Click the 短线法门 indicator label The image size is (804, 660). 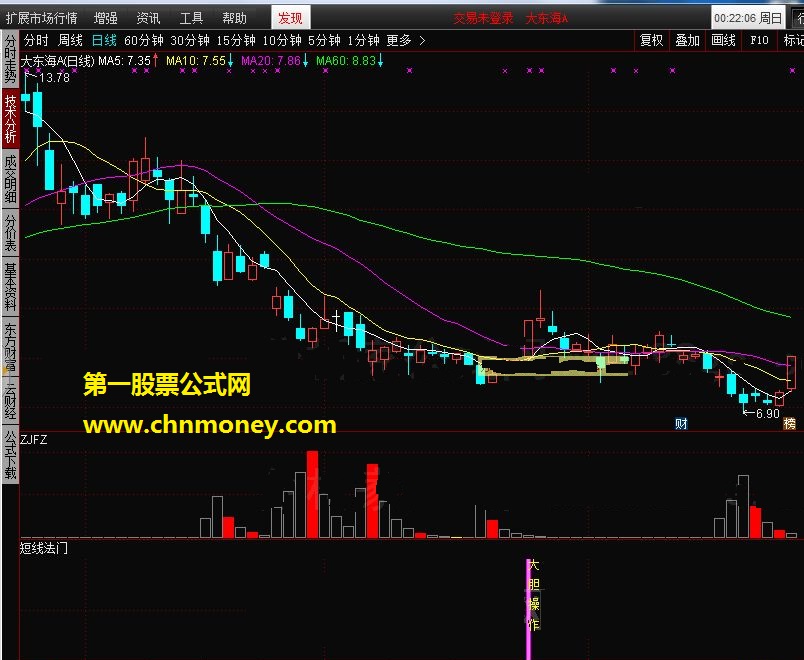(x=44, y=548)
